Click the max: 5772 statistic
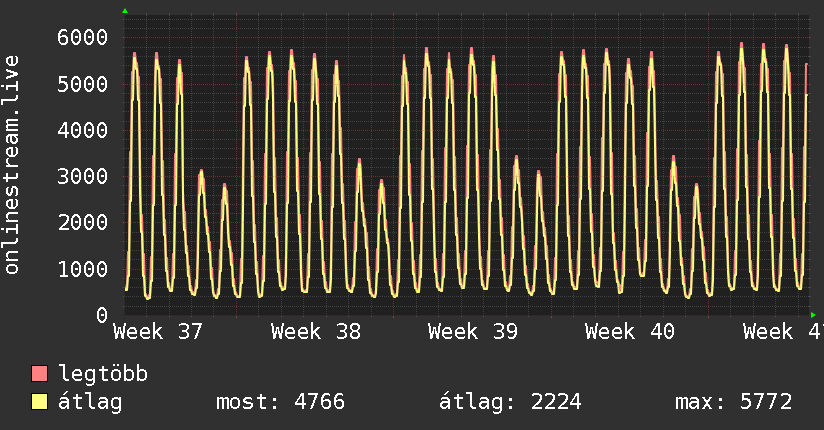 pyautogui.click(x=734, y=402)
